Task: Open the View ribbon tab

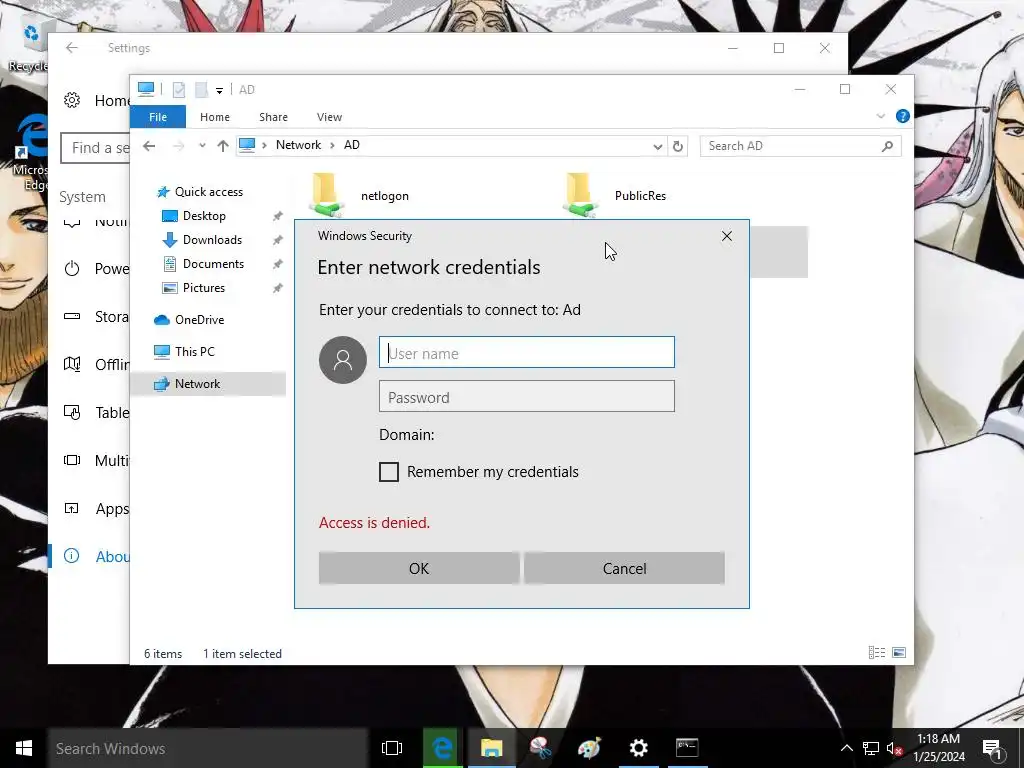Action: [x=329, y=117]
